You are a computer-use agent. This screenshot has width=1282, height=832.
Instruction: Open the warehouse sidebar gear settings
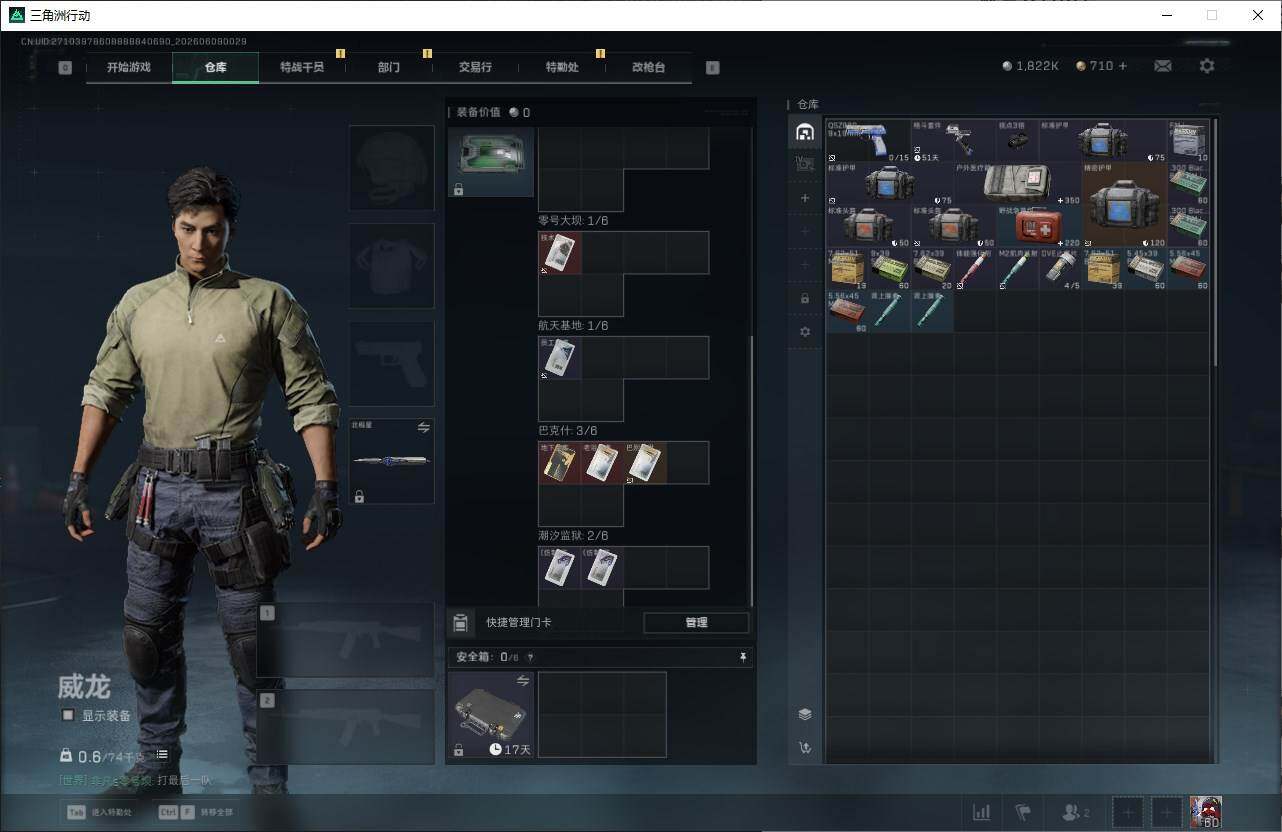tap(805, 331)
